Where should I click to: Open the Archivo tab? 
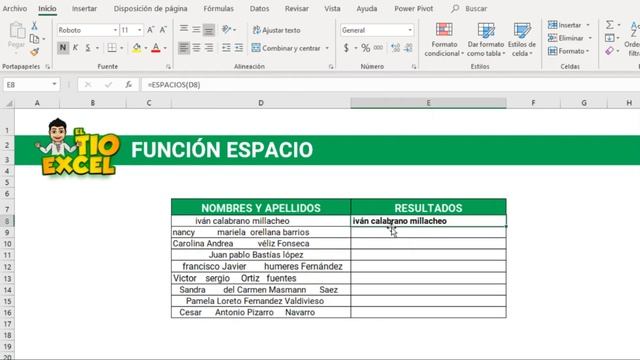tap(15, 8)
